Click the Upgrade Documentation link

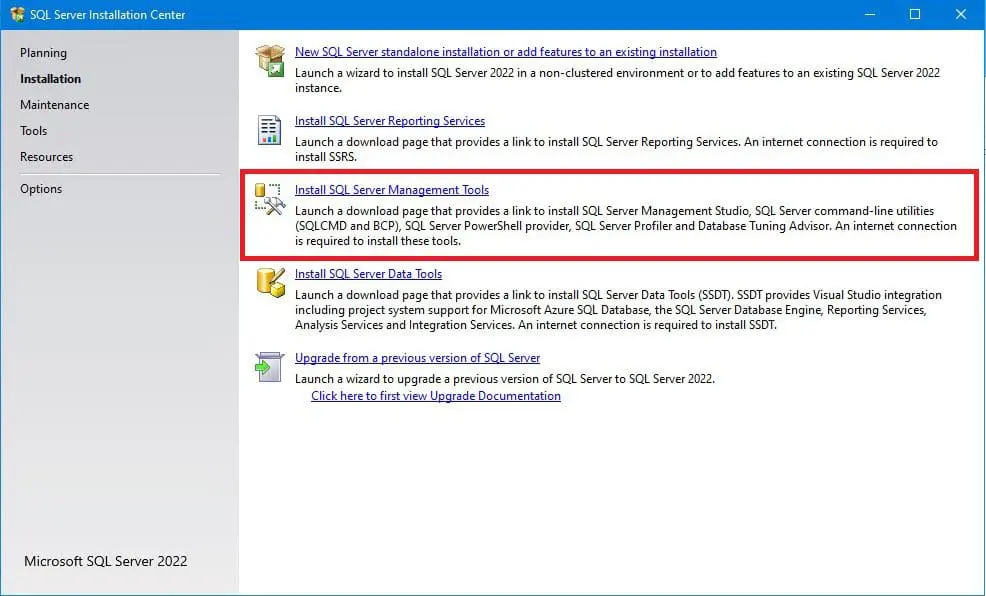coord(435,395)
